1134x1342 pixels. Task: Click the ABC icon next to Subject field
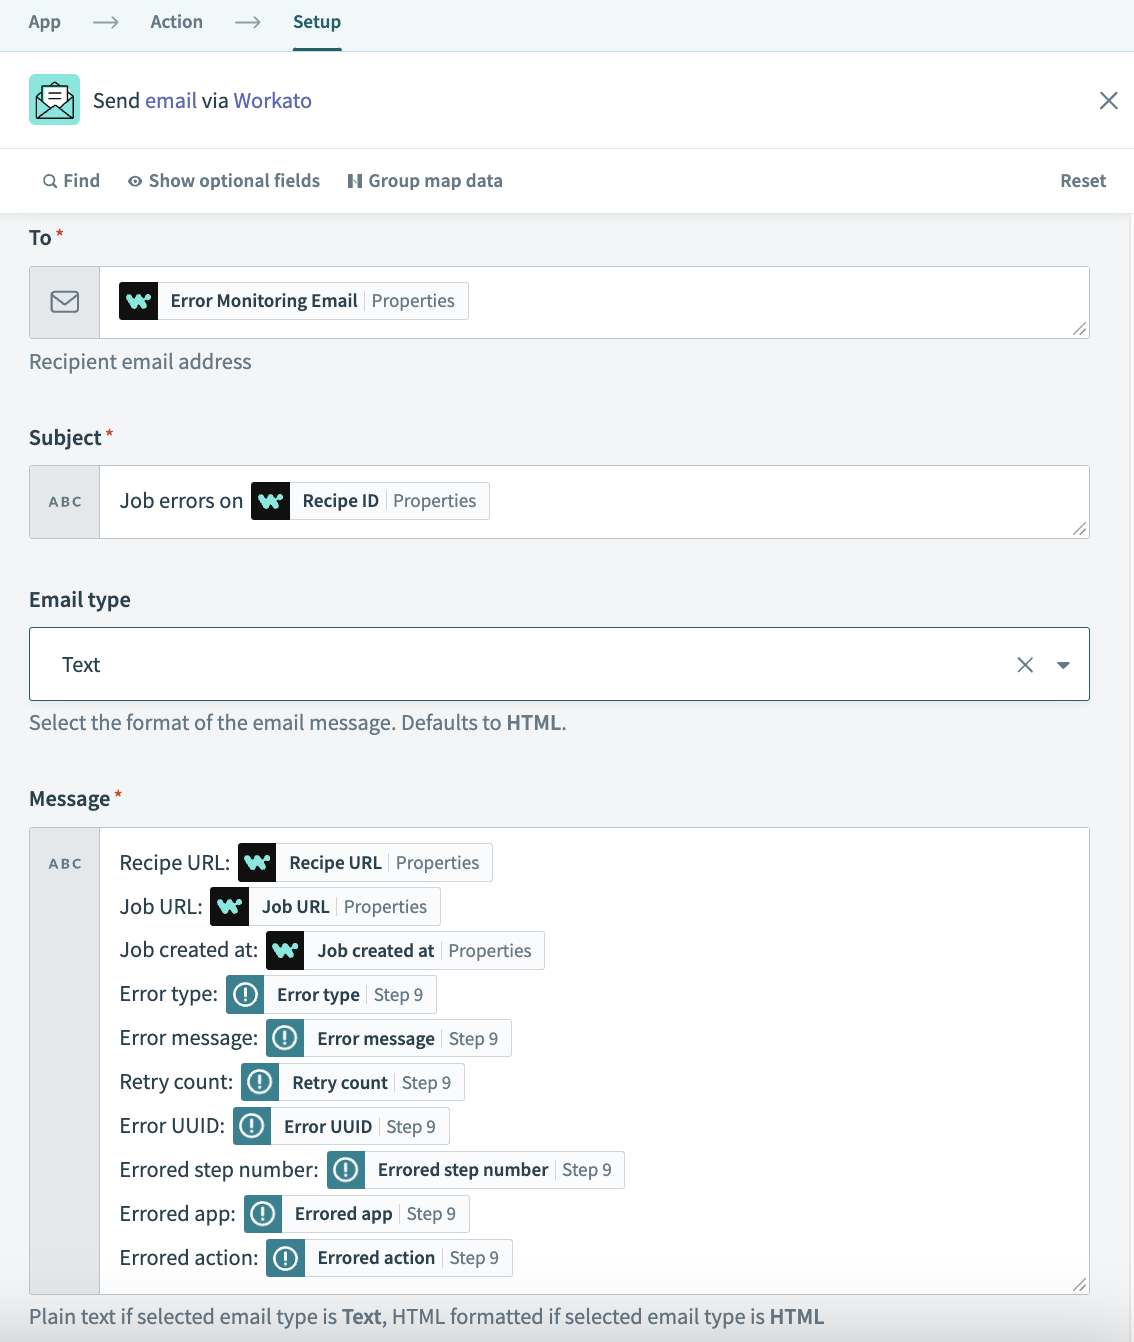64,501
